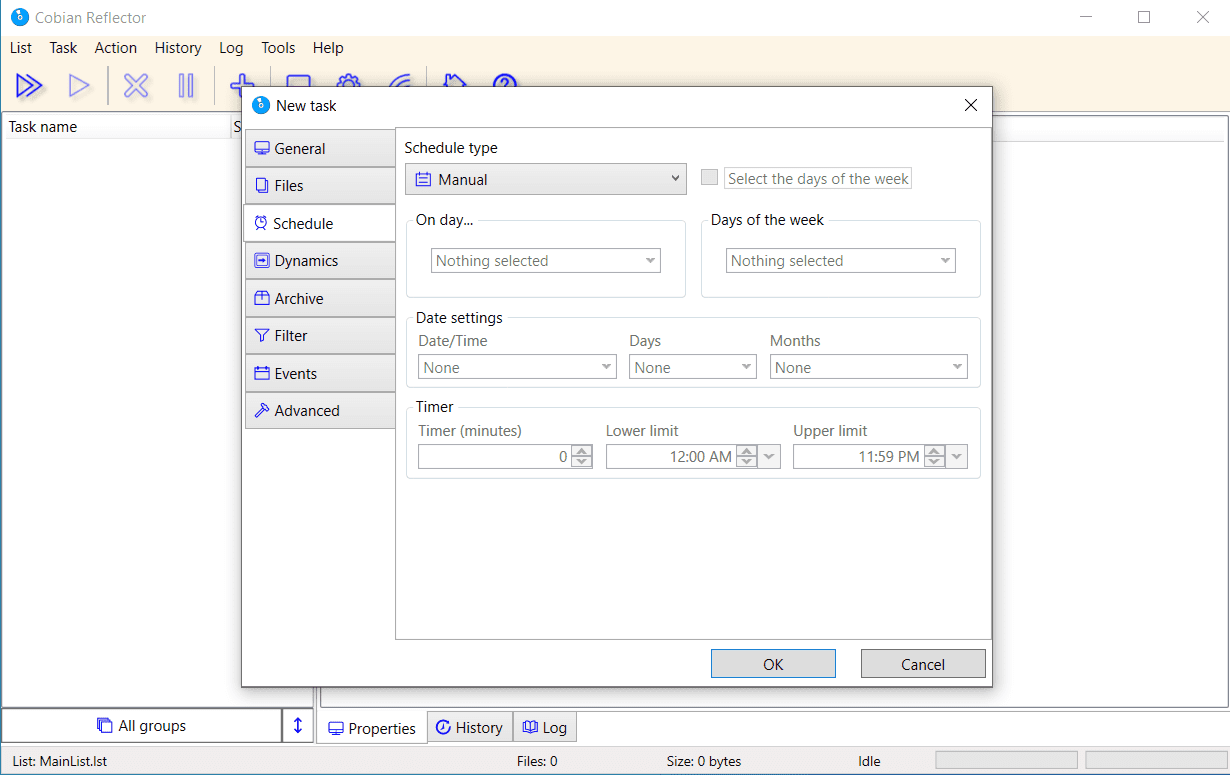
Task: Click the plus New task toolbar icon
Action: (x=240, y=80)
